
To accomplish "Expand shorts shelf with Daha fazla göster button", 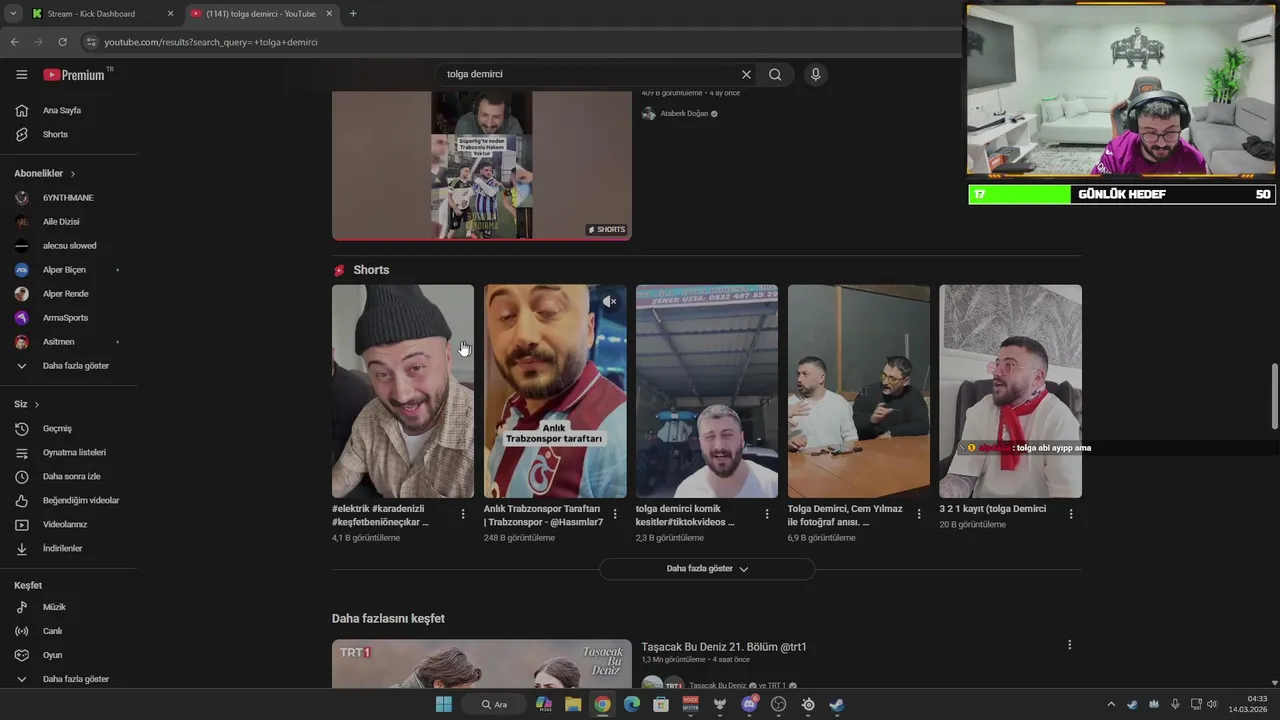I will coord(707,569).
